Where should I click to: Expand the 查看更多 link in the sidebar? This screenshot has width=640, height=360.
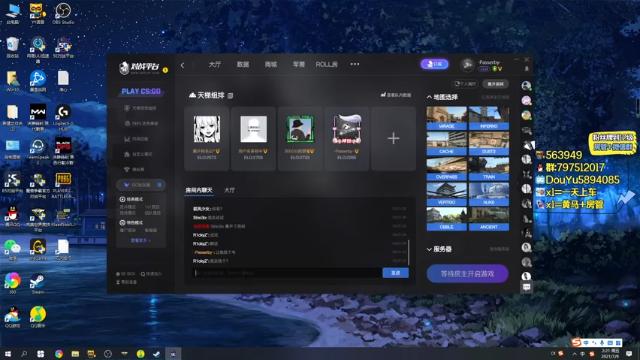click(x=140, y=240)
